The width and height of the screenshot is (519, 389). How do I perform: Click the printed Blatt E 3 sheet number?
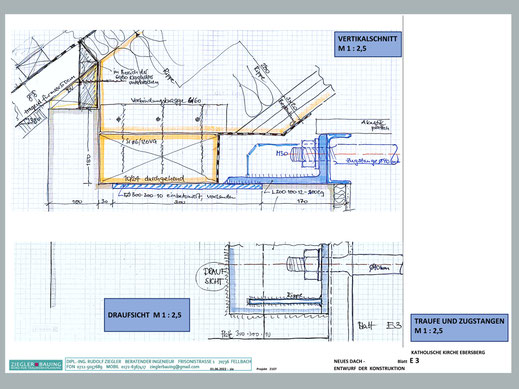408,361
